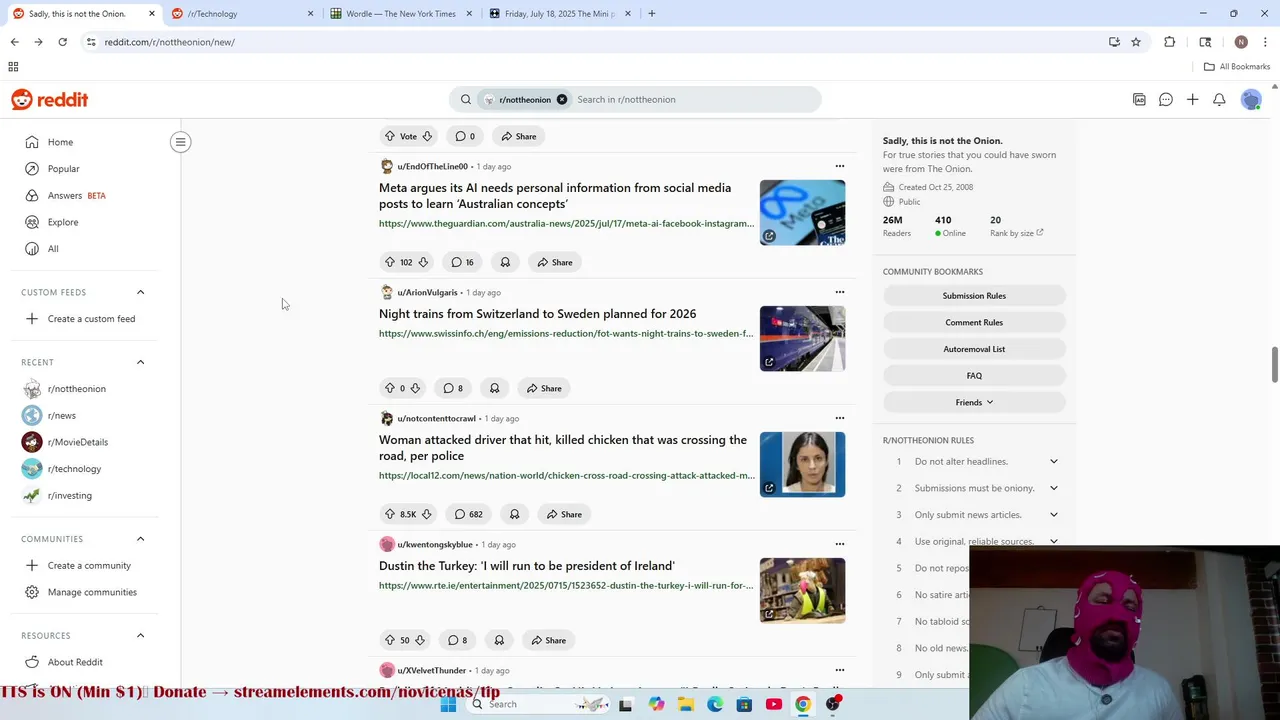Switch to the Friday Mini puzzle tab
1280x720 pixels.
coord(559,14)
